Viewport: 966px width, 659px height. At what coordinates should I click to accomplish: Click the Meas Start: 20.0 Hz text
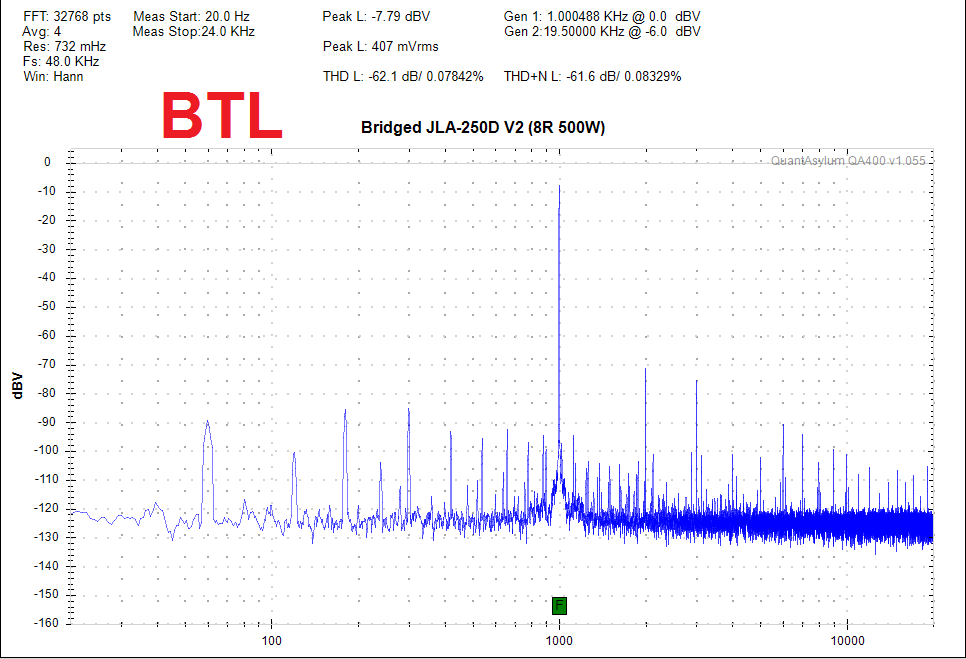[x=191, y=17]
